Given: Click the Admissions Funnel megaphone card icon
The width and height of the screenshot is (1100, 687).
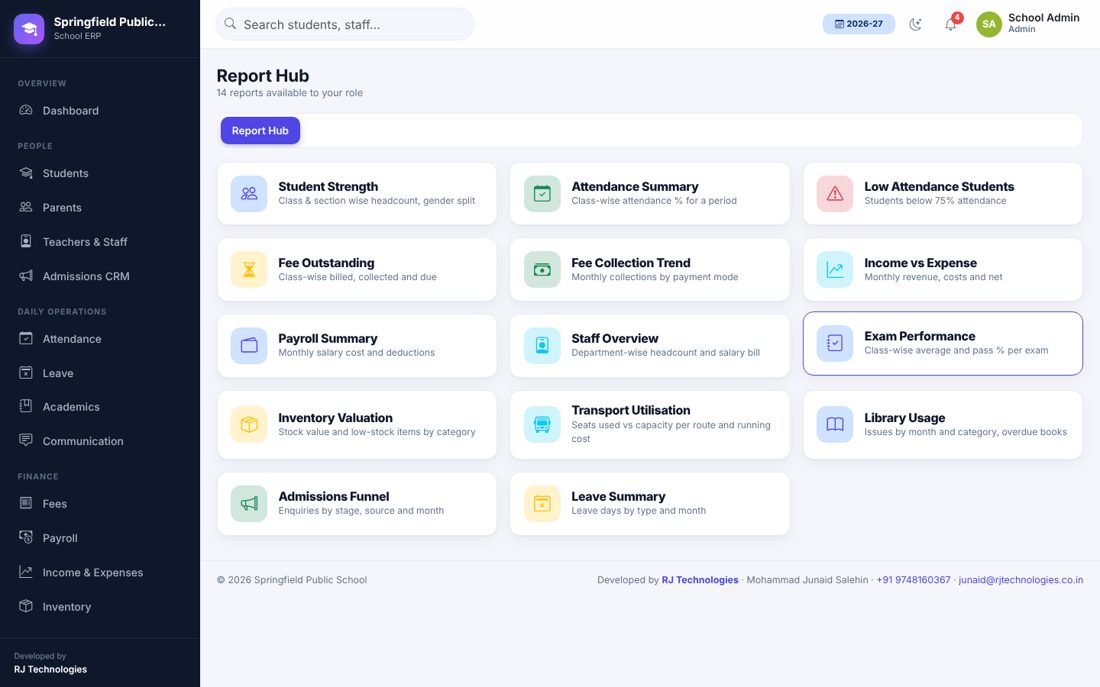Looking at the screenshot, I should tap(249, 503).
